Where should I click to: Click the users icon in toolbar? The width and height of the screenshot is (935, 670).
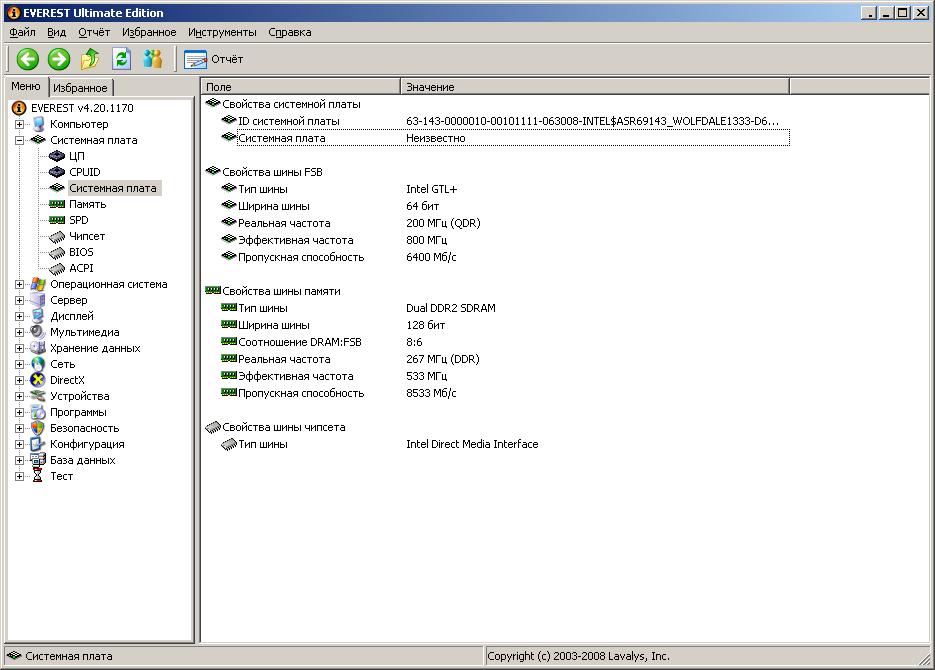point(152,59)
